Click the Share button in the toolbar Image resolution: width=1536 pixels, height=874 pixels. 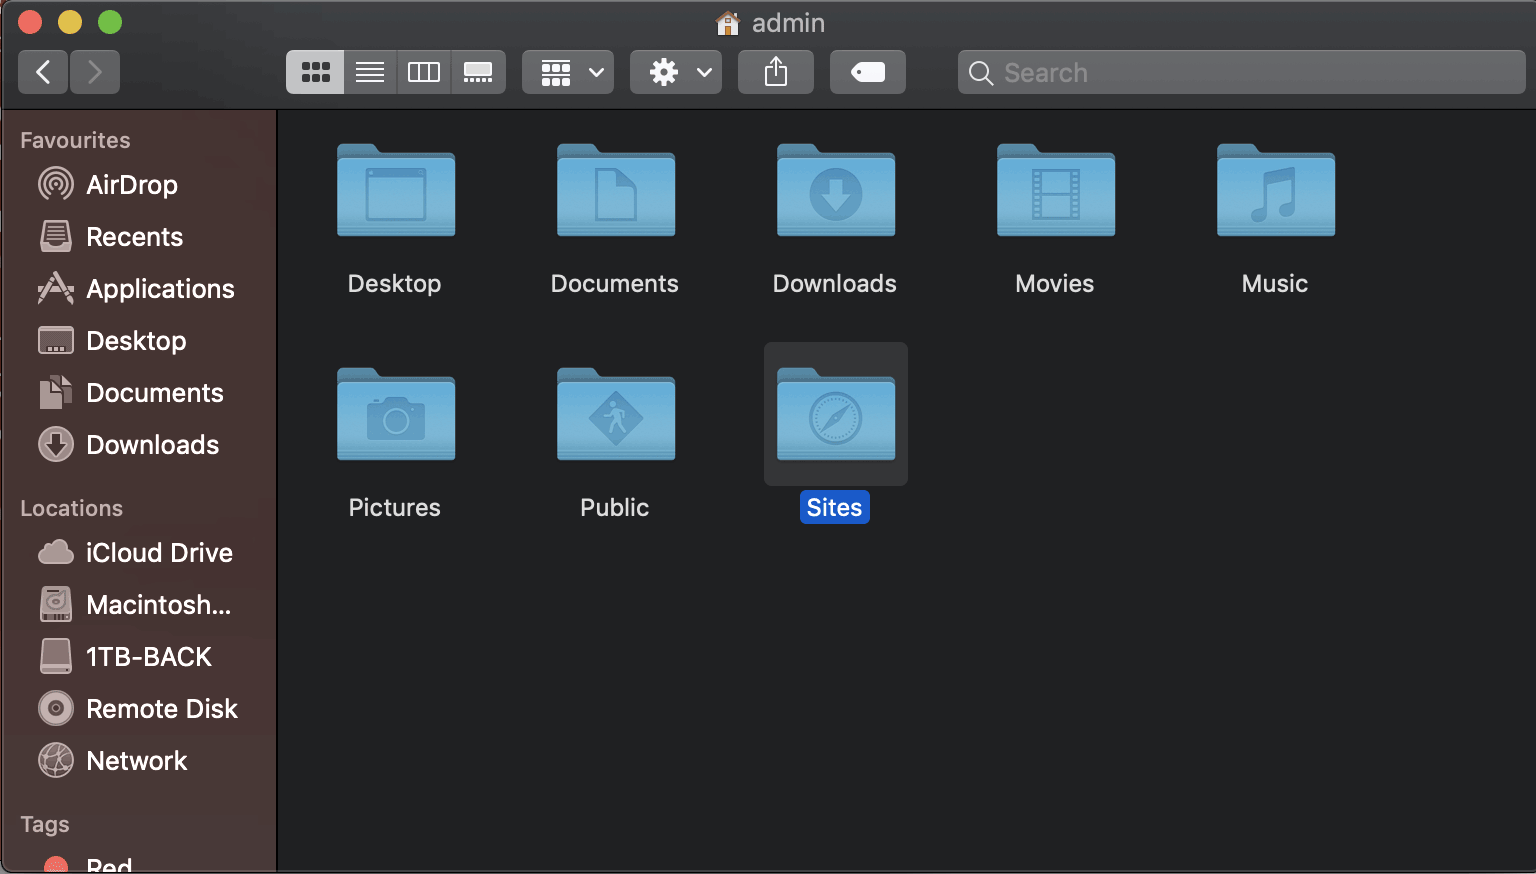[x=776, y=72]
